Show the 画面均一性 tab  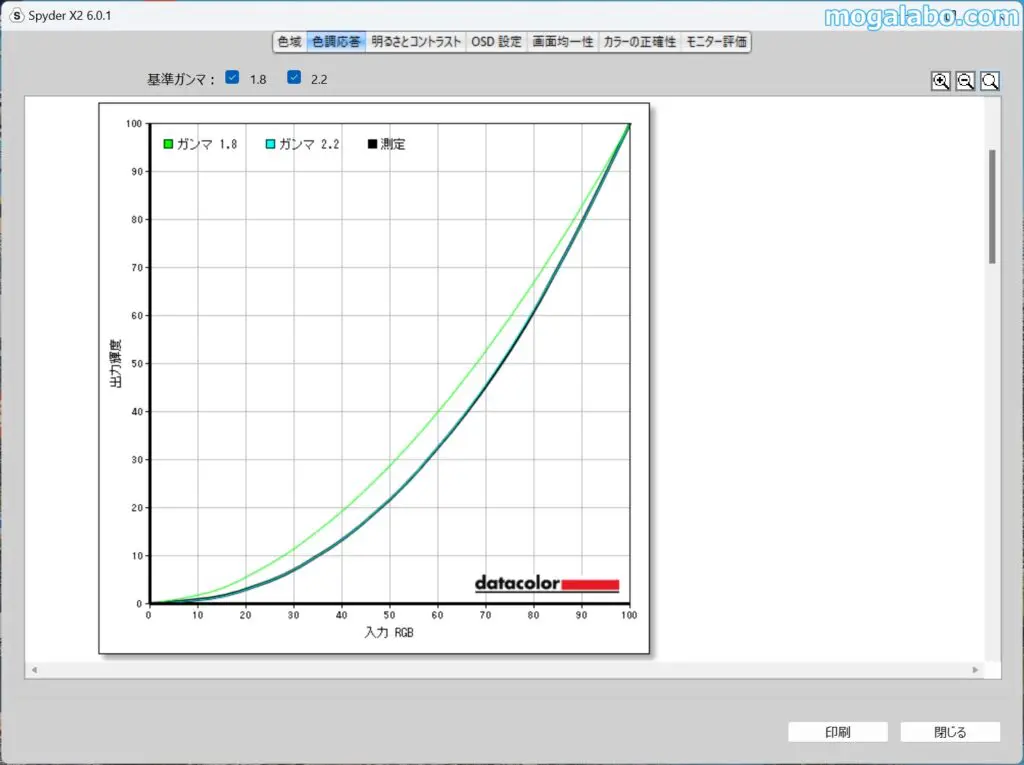tap(563, 42)
